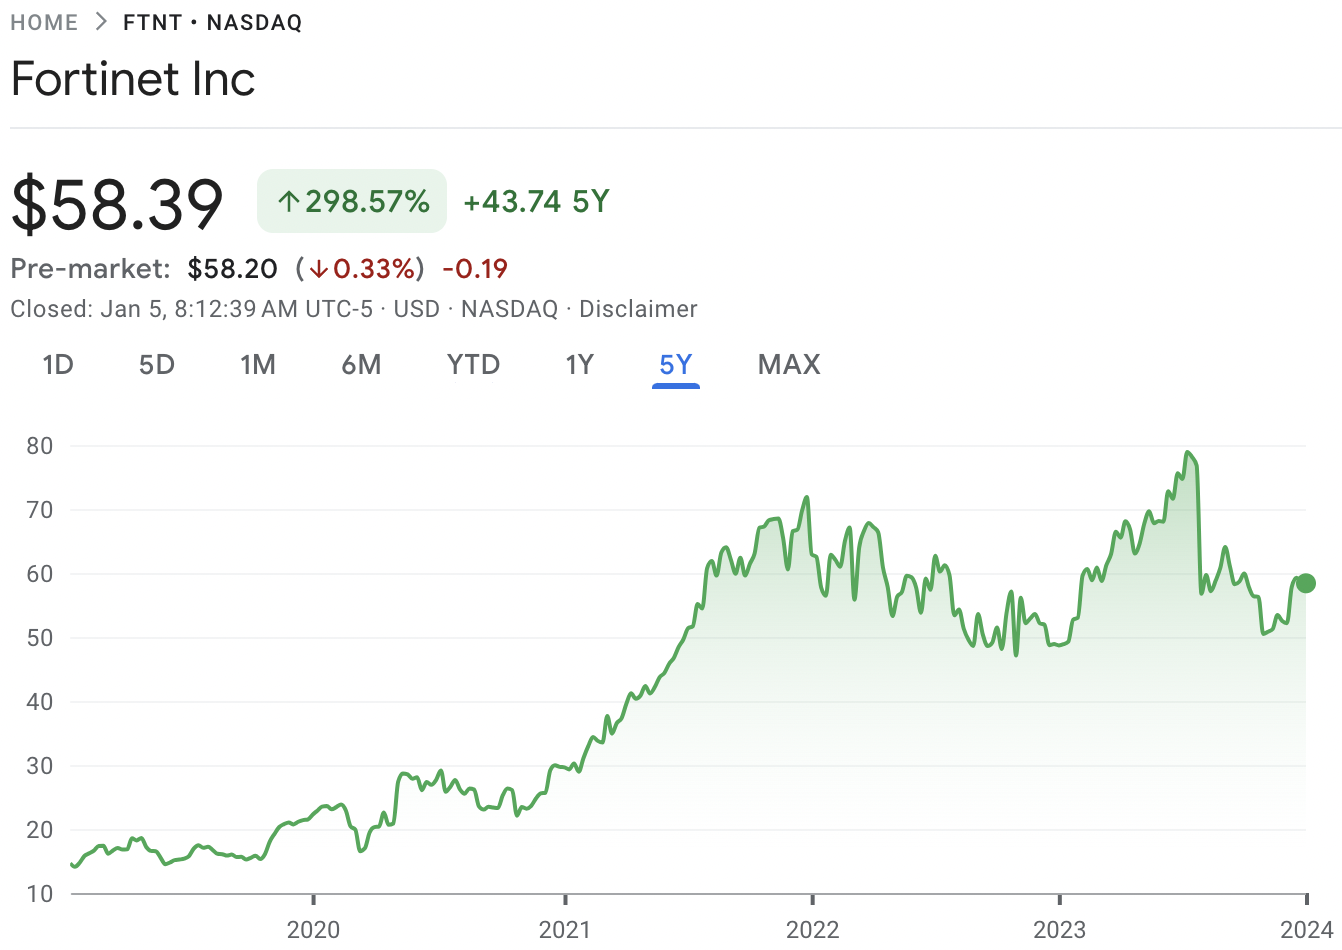Click the green up-arrow in gain badge
Viewport: 1342px width, 950px height.
[x=288, y=201]
